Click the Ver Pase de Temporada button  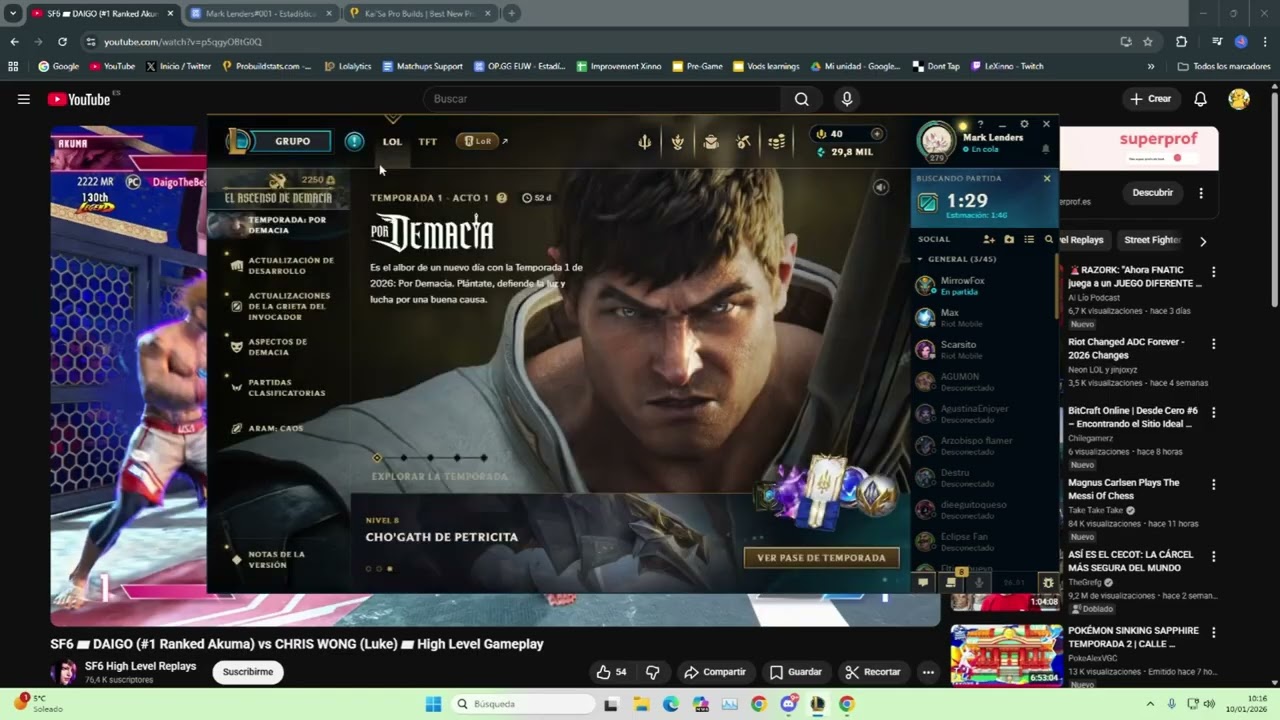point(821,558)
